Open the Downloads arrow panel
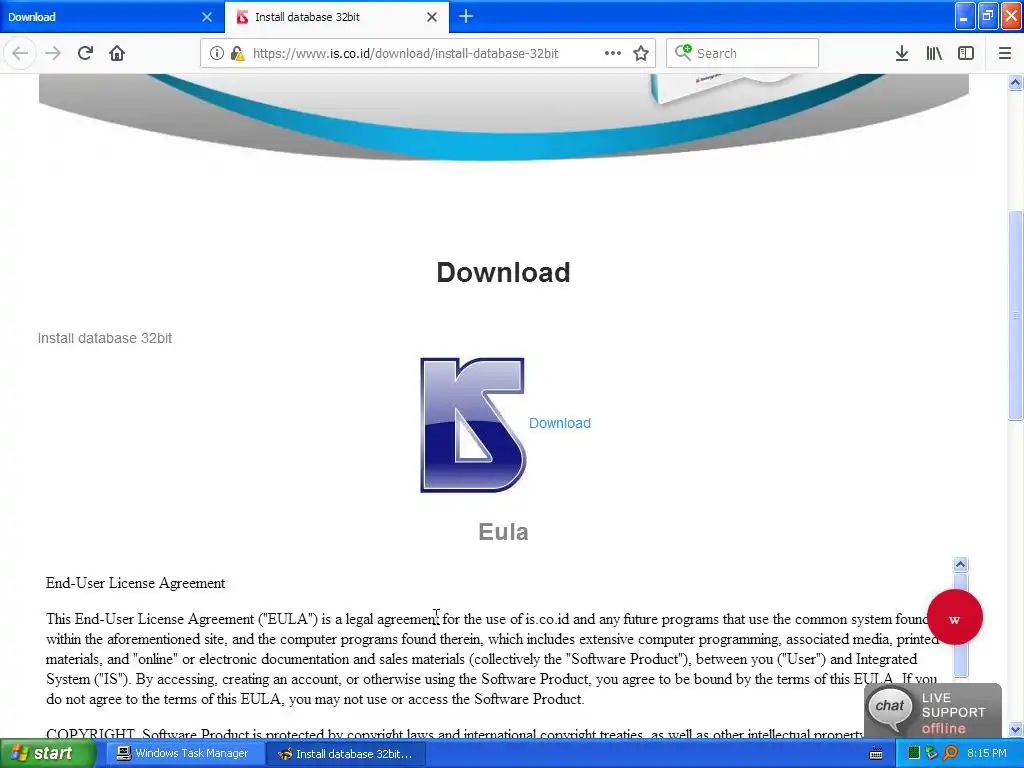 click(902, 53)
